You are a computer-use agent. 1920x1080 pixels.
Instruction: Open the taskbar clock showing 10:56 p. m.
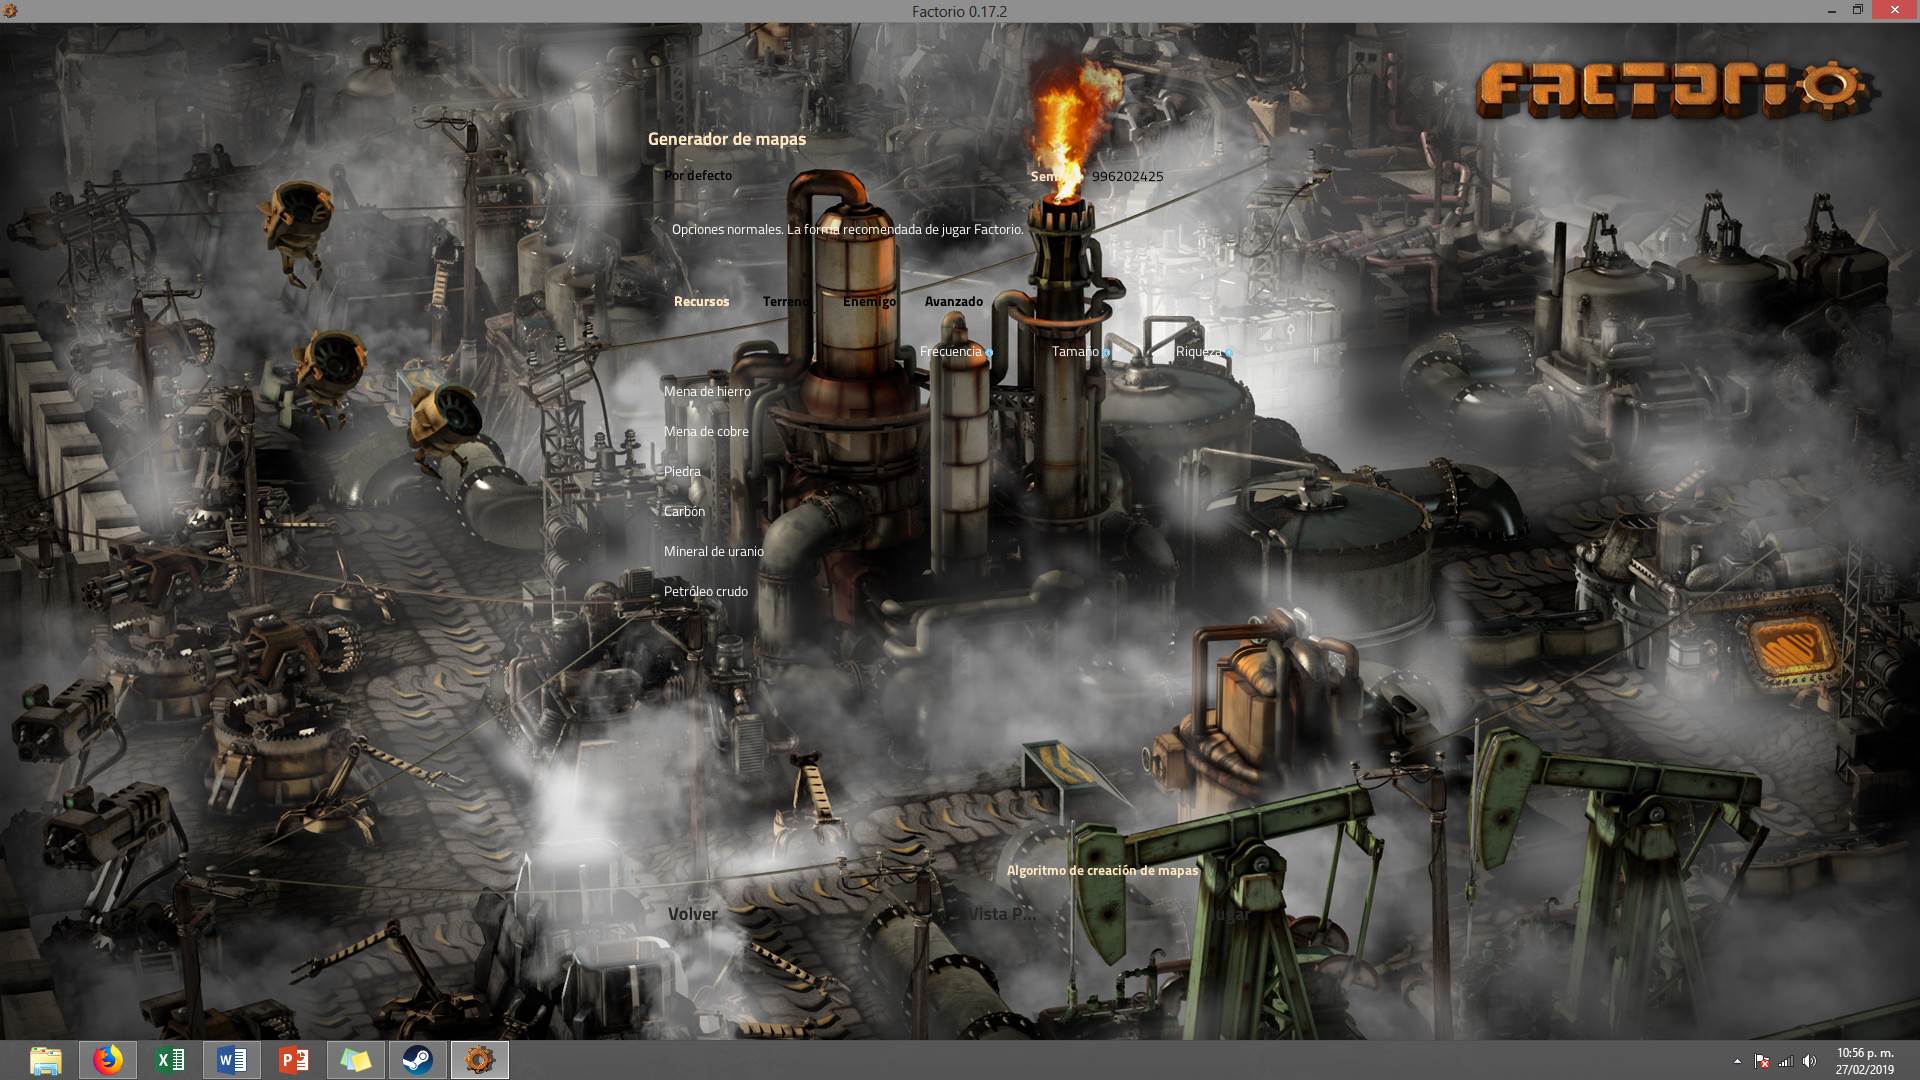(1865, 1061)
